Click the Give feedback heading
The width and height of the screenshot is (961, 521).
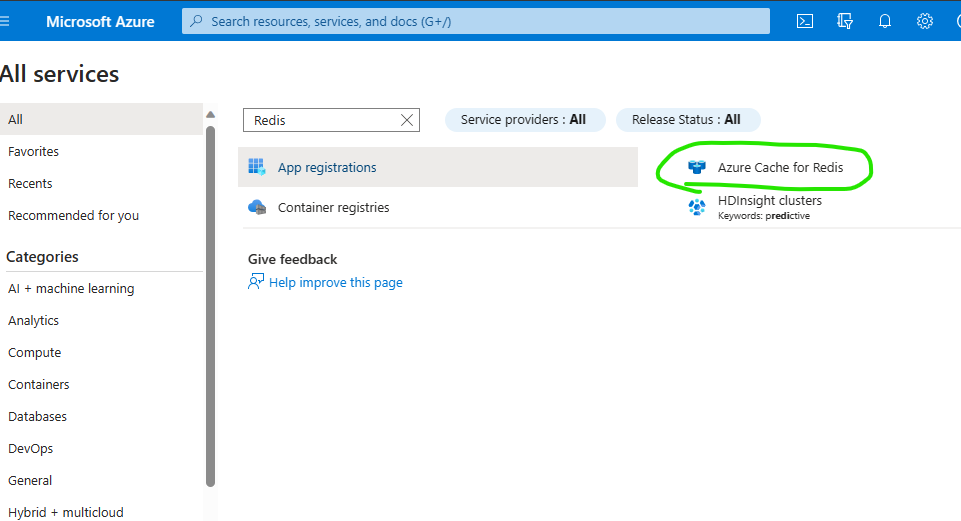[x=292, y=259]
